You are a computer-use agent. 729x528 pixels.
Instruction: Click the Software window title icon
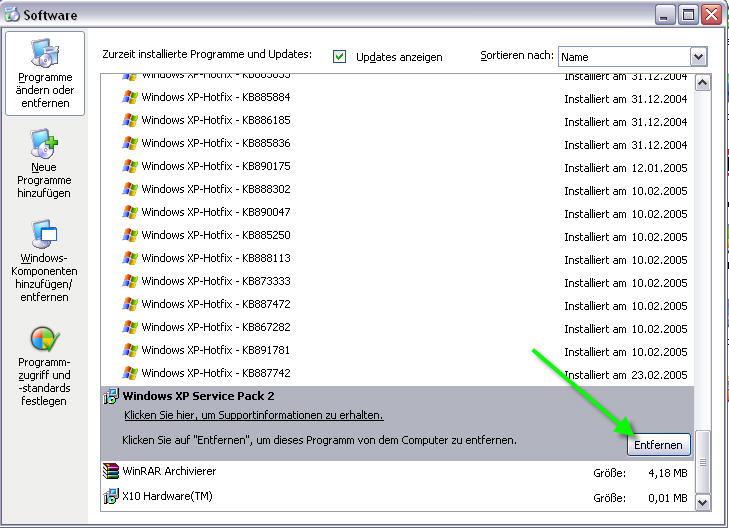click(x=12, y=14)
